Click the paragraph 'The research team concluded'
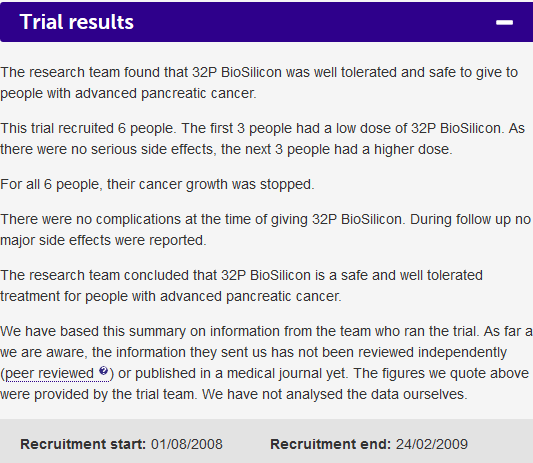 (x=241, y=286)
